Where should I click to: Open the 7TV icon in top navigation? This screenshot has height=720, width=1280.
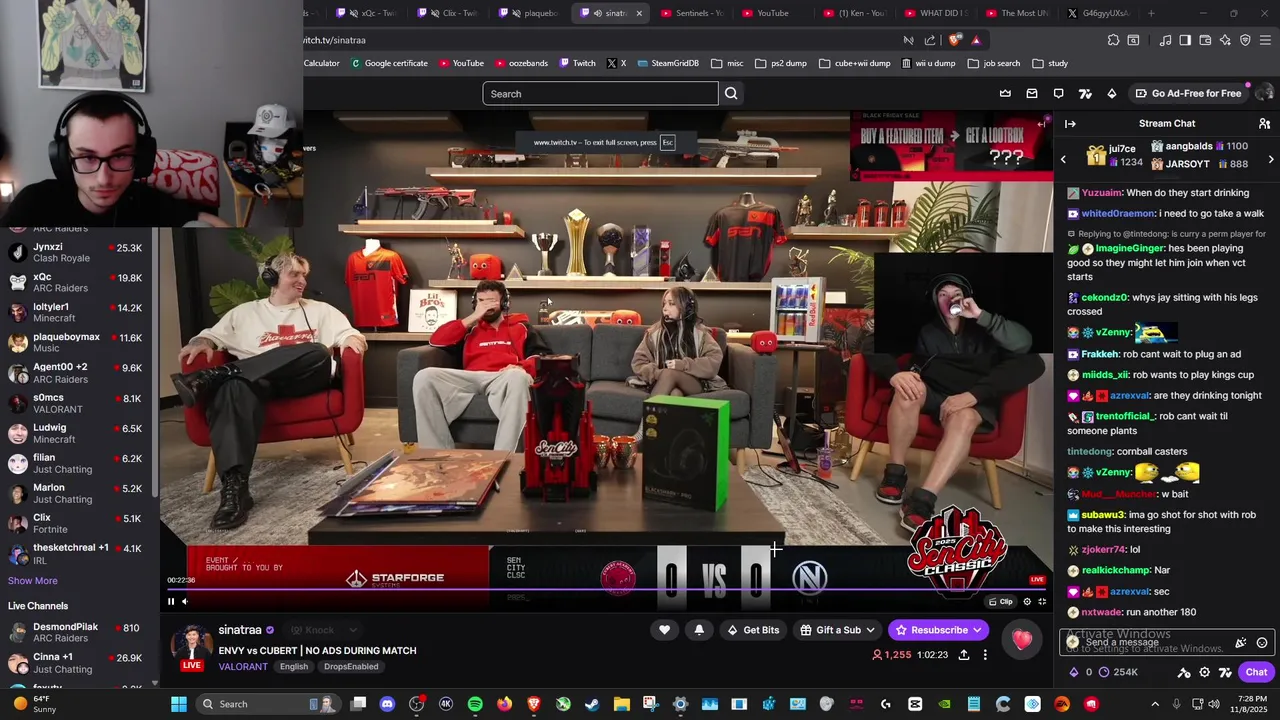pos(1085,94)
